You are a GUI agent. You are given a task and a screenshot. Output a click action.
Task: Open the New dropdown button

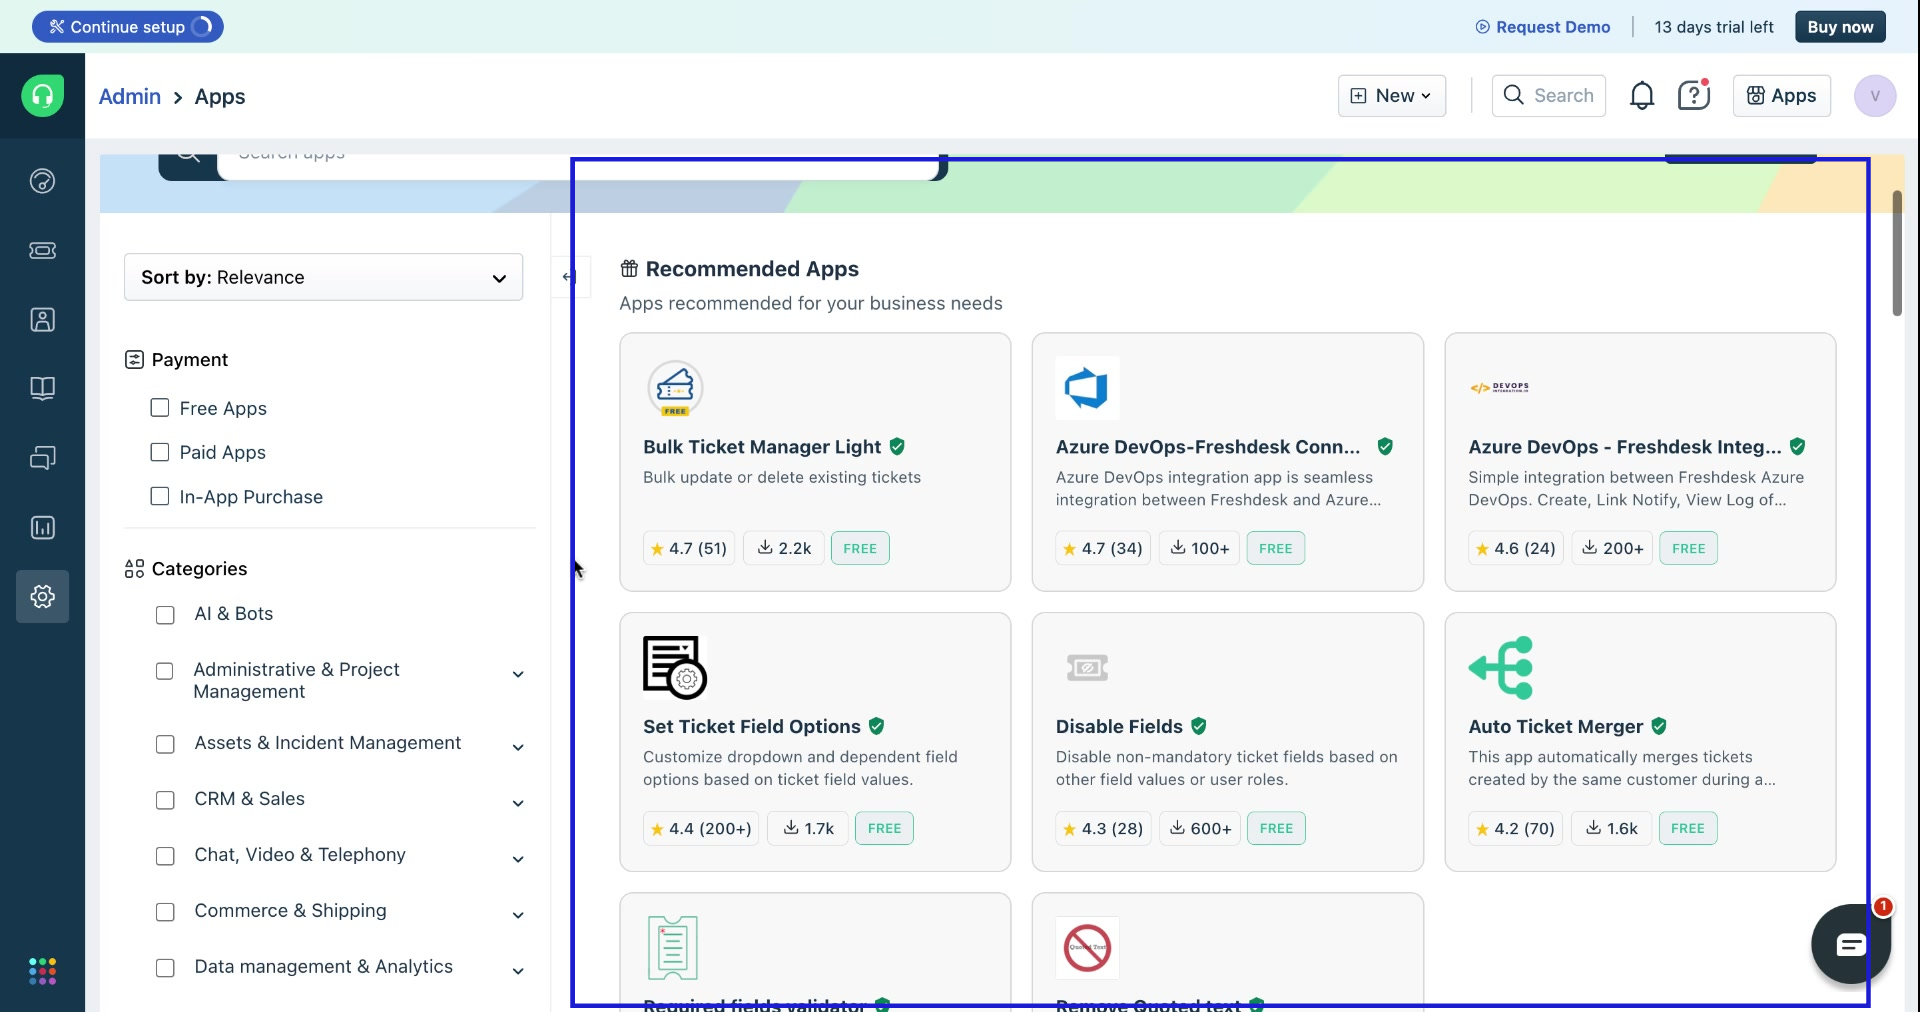(x=1392, y=96)
